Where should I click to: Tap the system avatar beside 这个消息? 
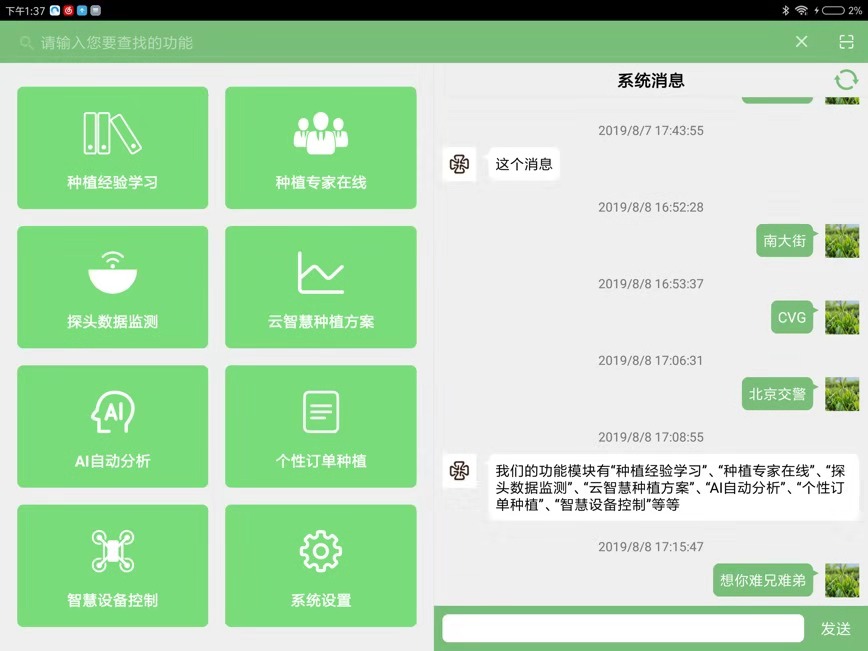coord(459,164)
